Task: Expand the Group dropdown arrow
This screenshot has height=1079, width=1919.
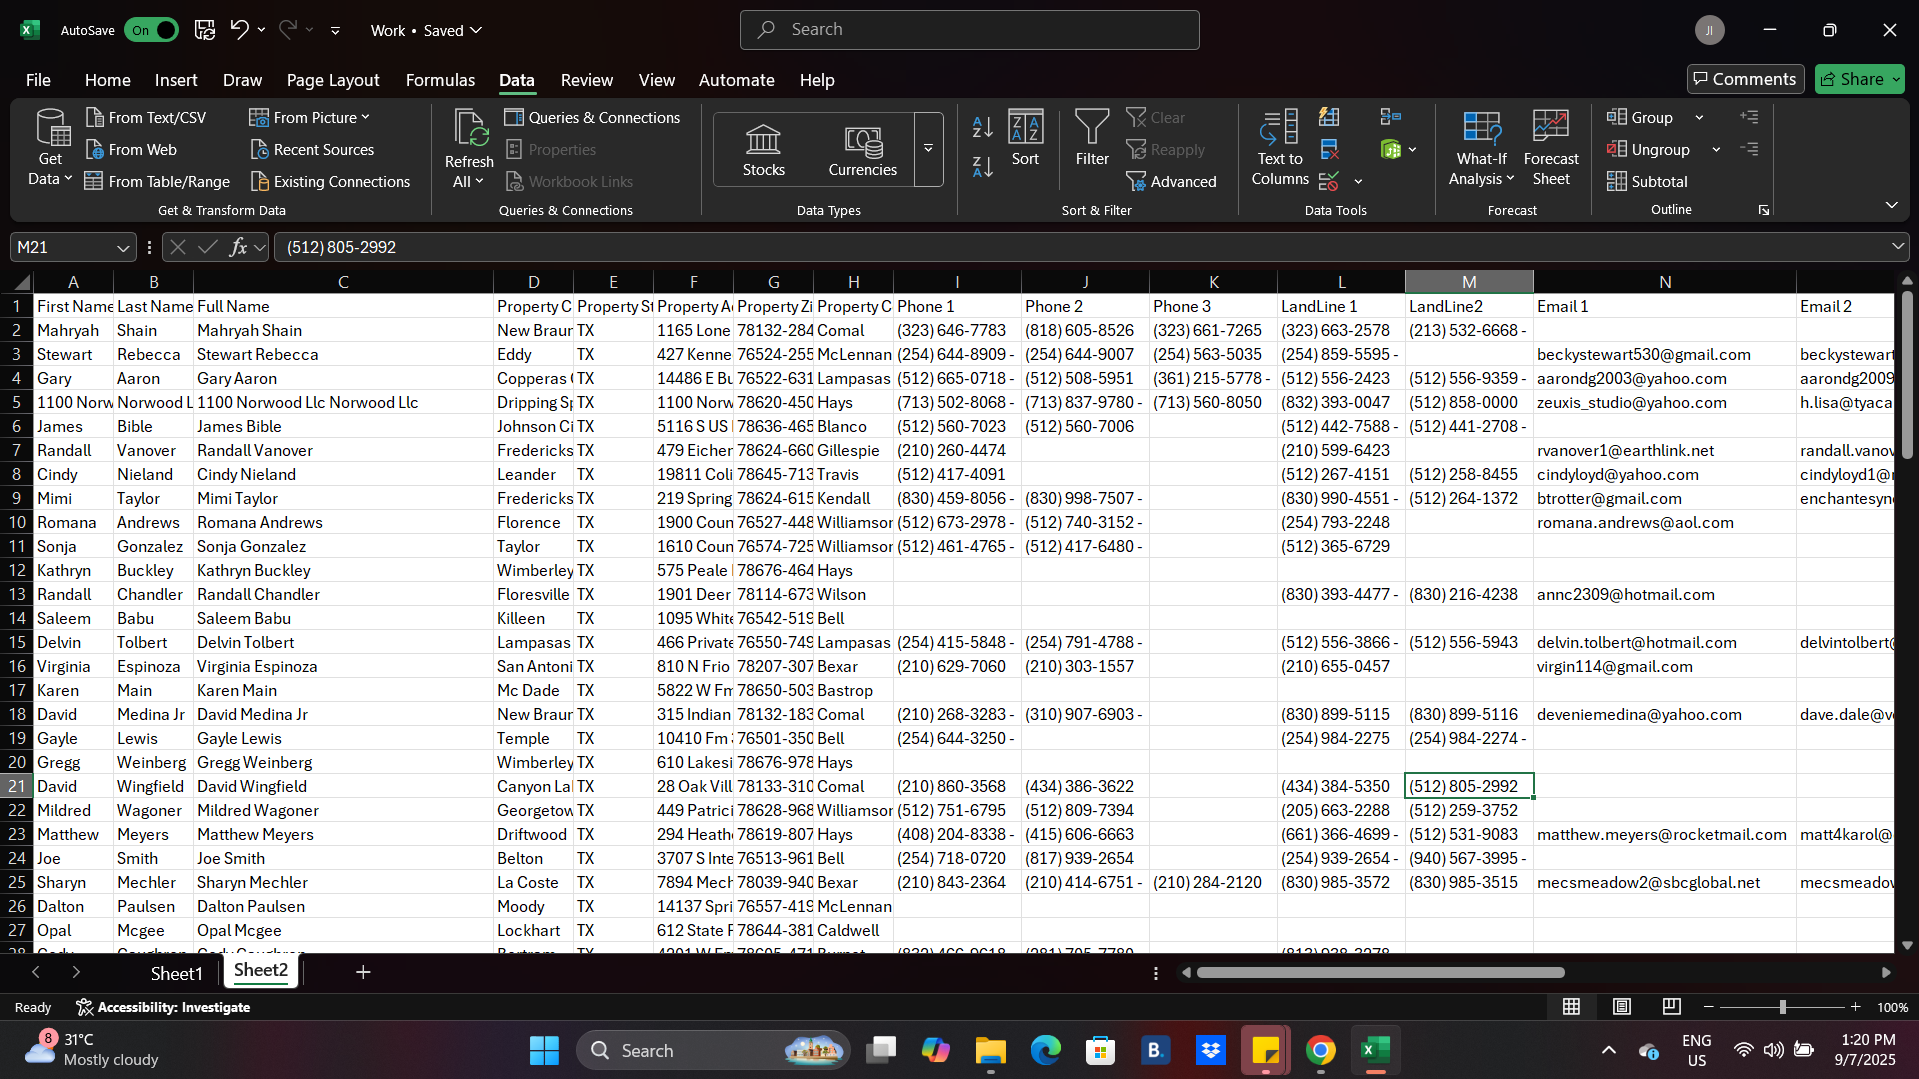Action: [1699, 118]
